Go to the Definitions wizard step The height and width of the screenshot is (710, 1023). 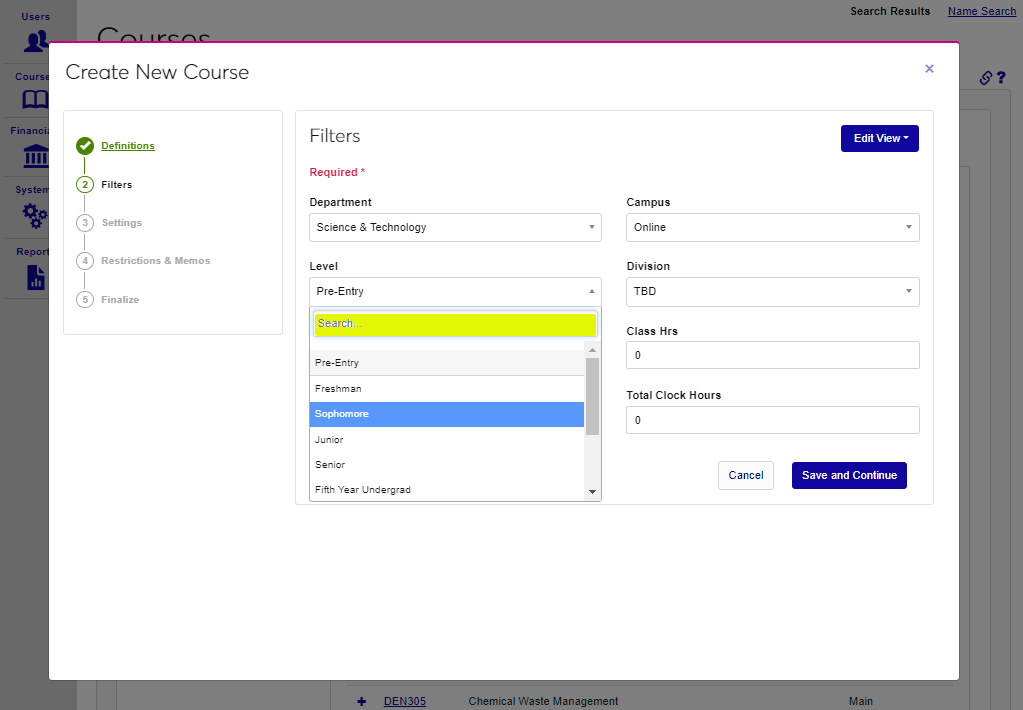click(x=128, y=146)
